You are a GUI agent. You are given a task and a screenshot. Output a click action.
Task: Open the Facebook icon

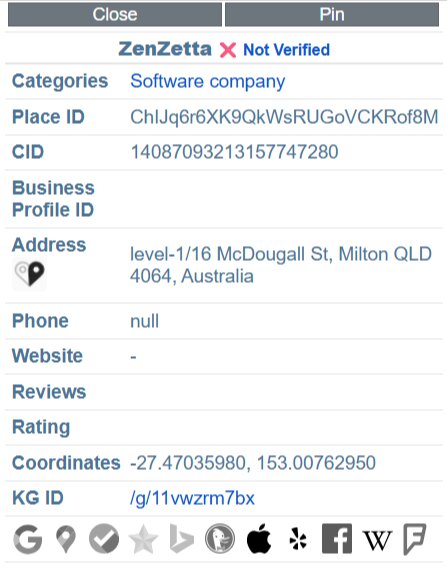(x=337, y=539)
